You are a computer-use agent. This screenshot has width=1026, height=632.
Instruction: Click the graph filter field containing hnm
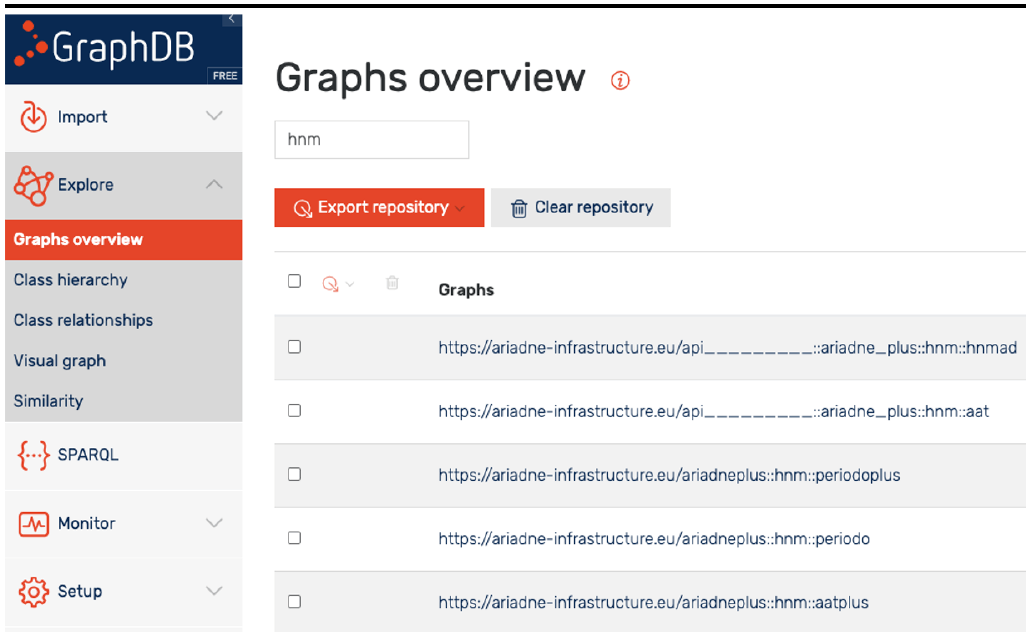pyautogui.click(x=371, y=140)
